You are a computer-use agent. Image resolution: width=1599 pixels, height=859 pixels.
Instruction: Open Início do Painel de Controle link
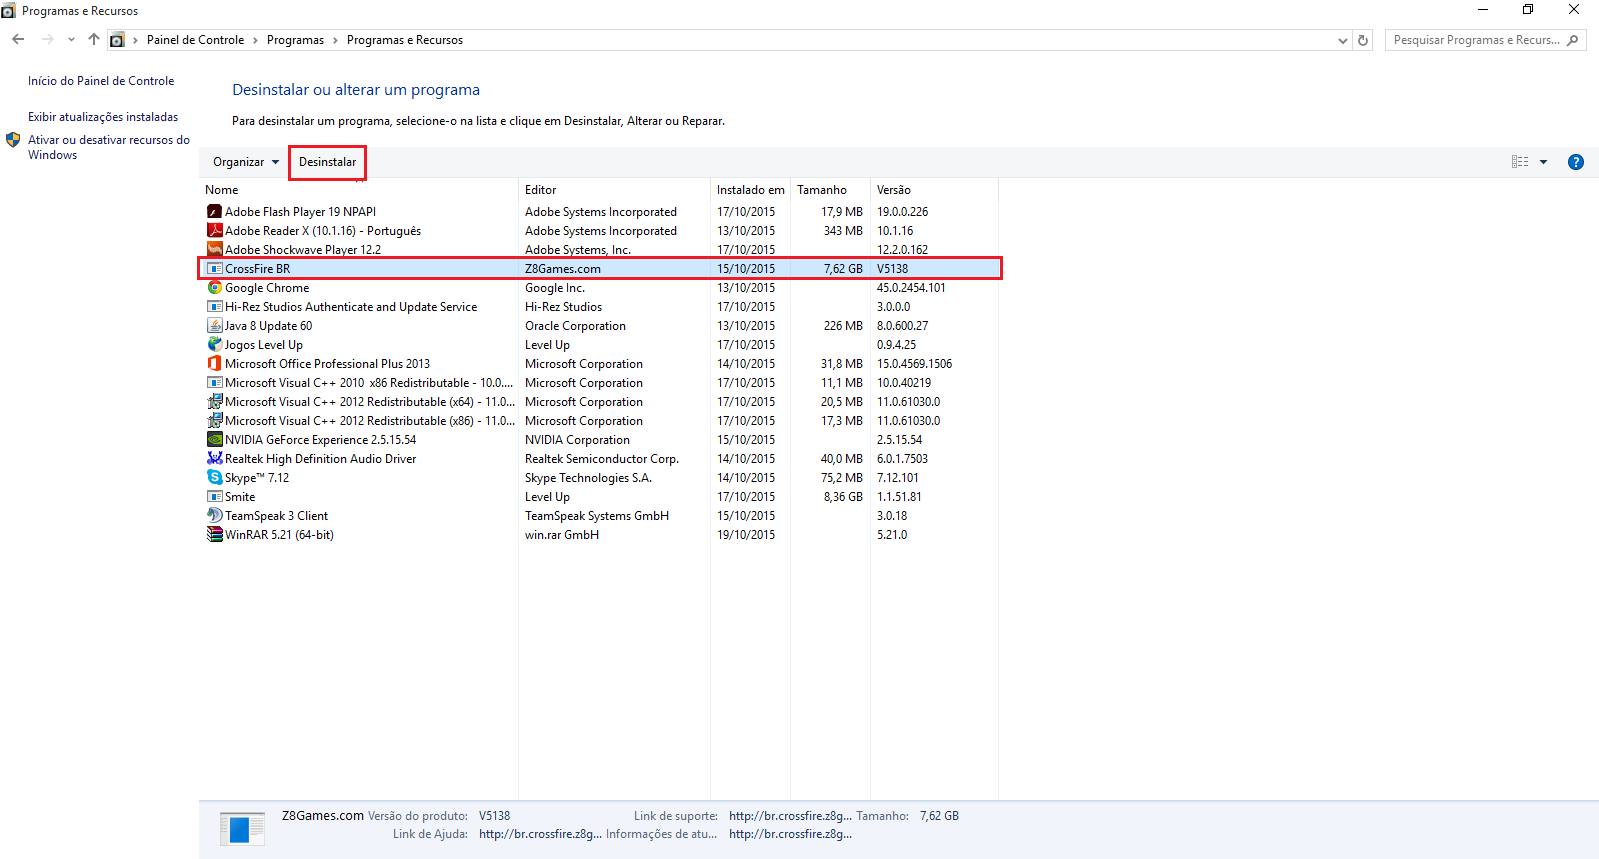[x=101, y=81]
